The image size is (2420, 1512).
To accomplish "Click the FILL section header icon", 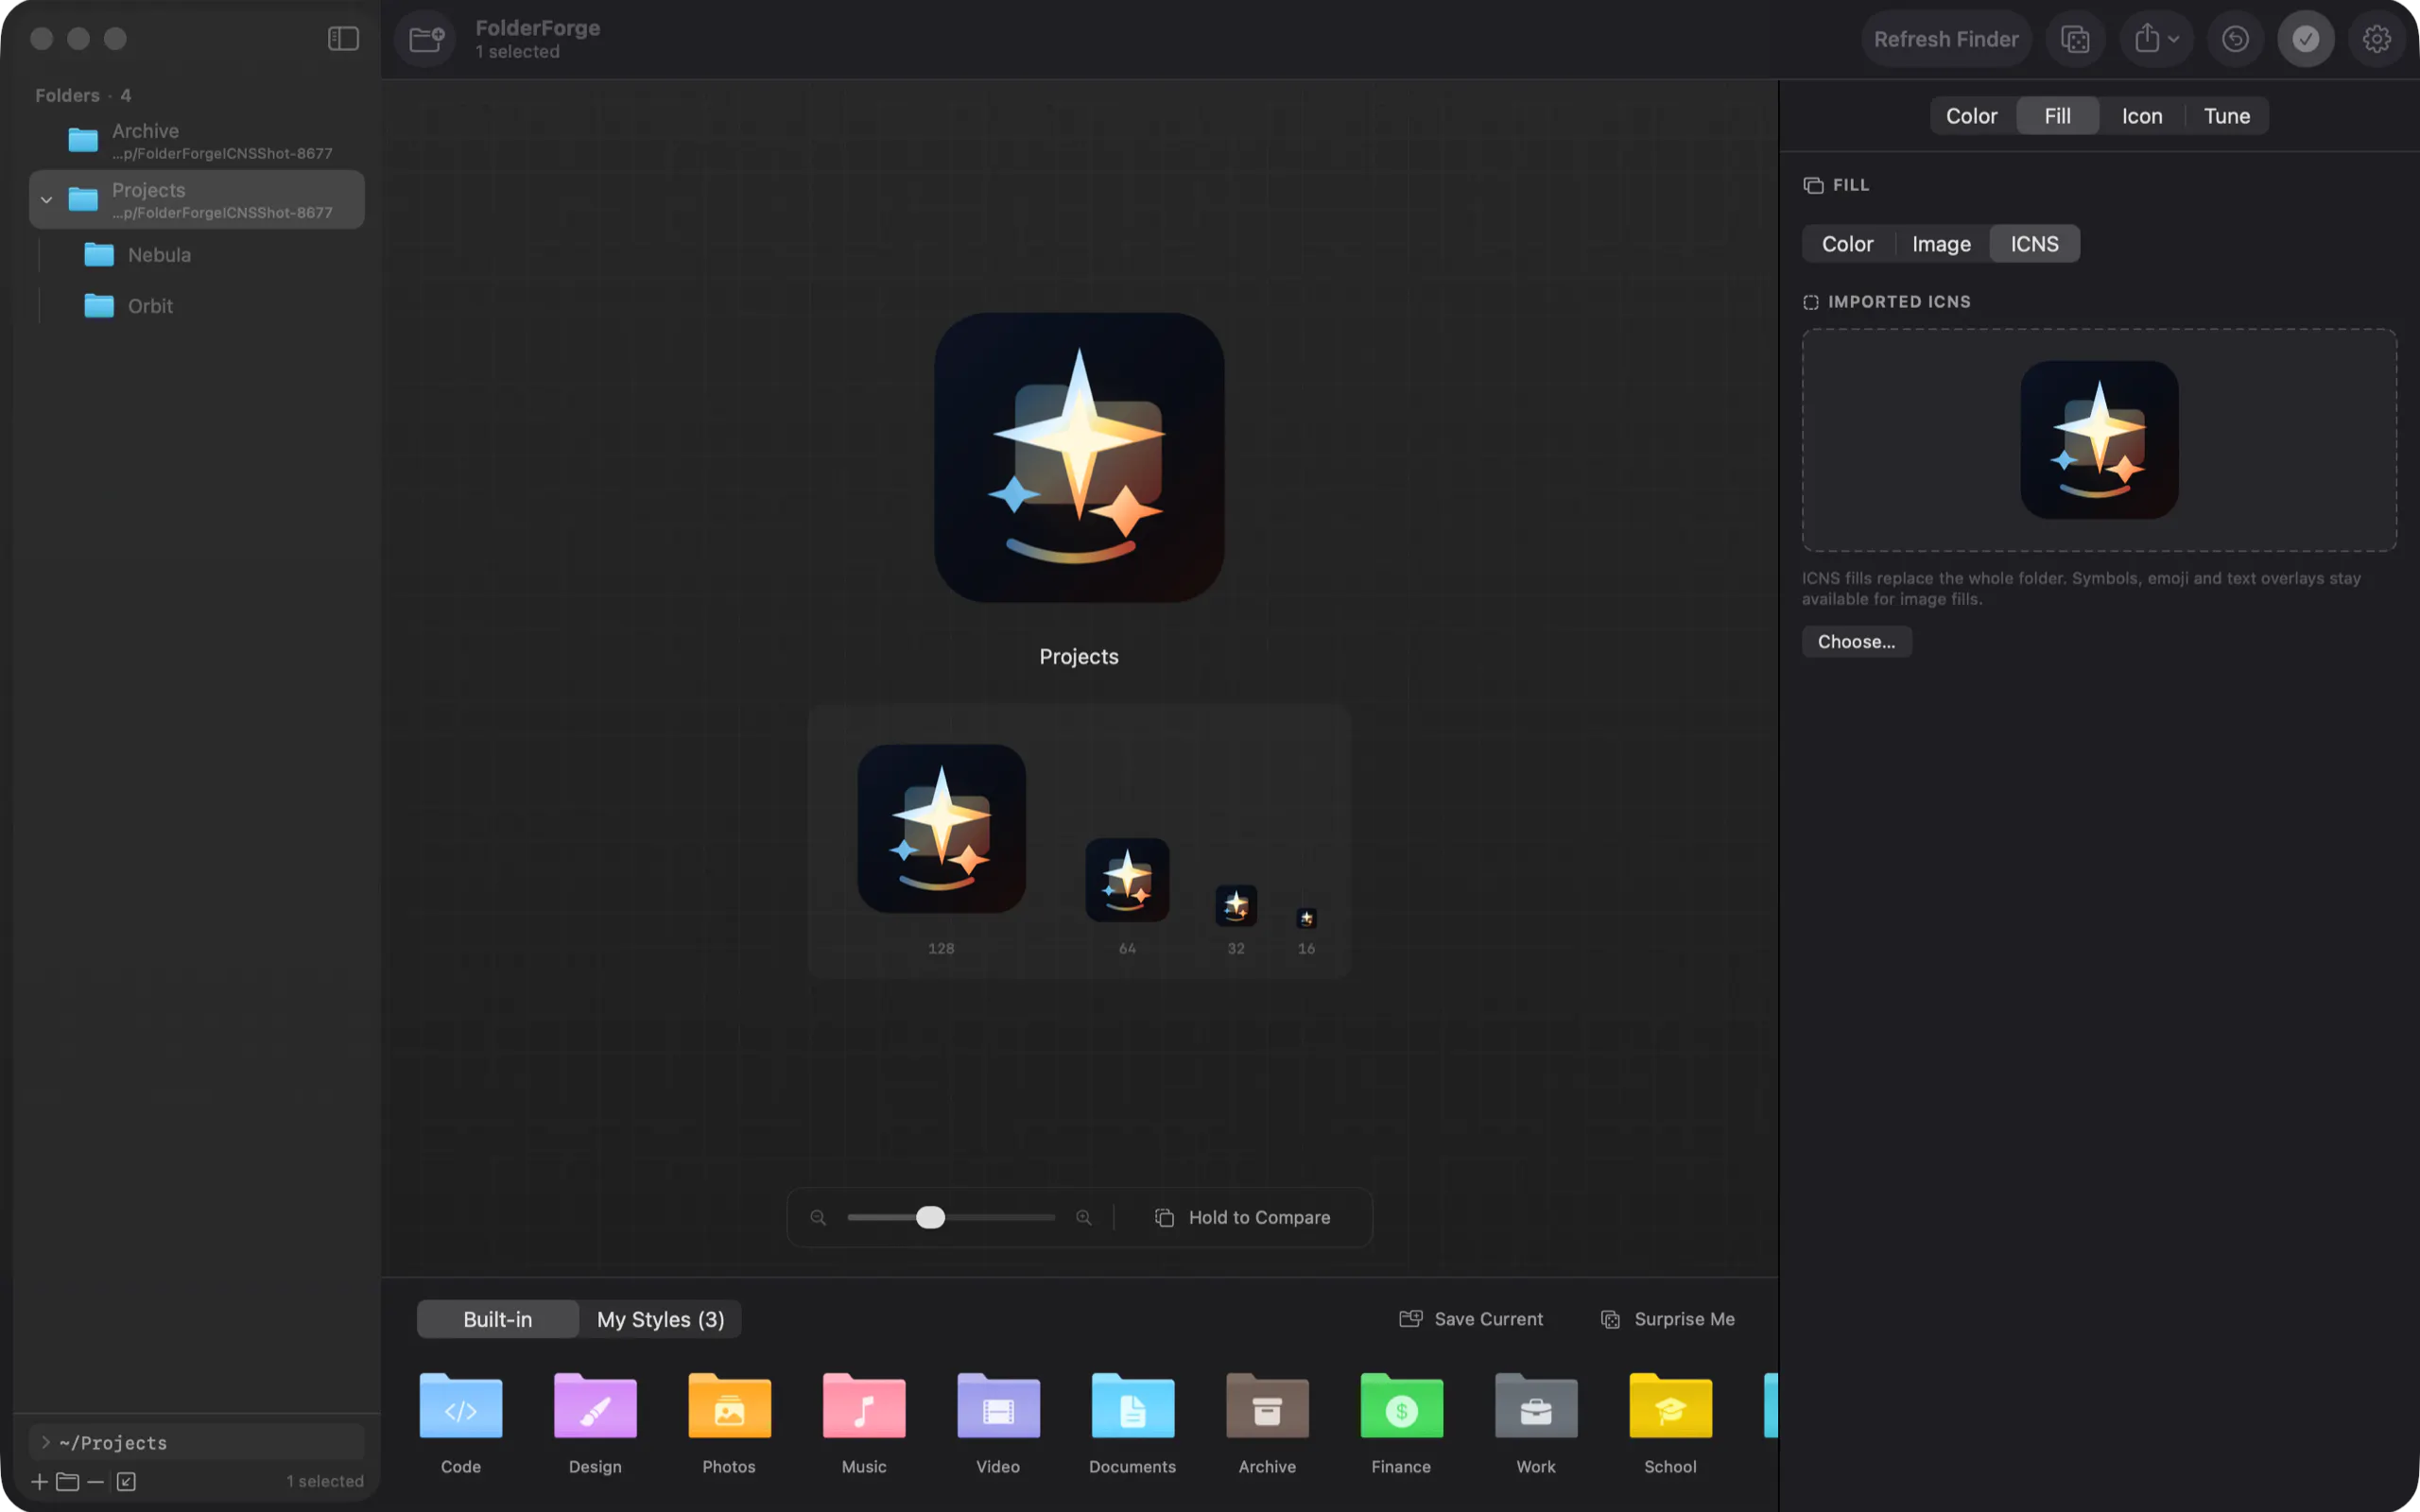I will (1813, 185).
